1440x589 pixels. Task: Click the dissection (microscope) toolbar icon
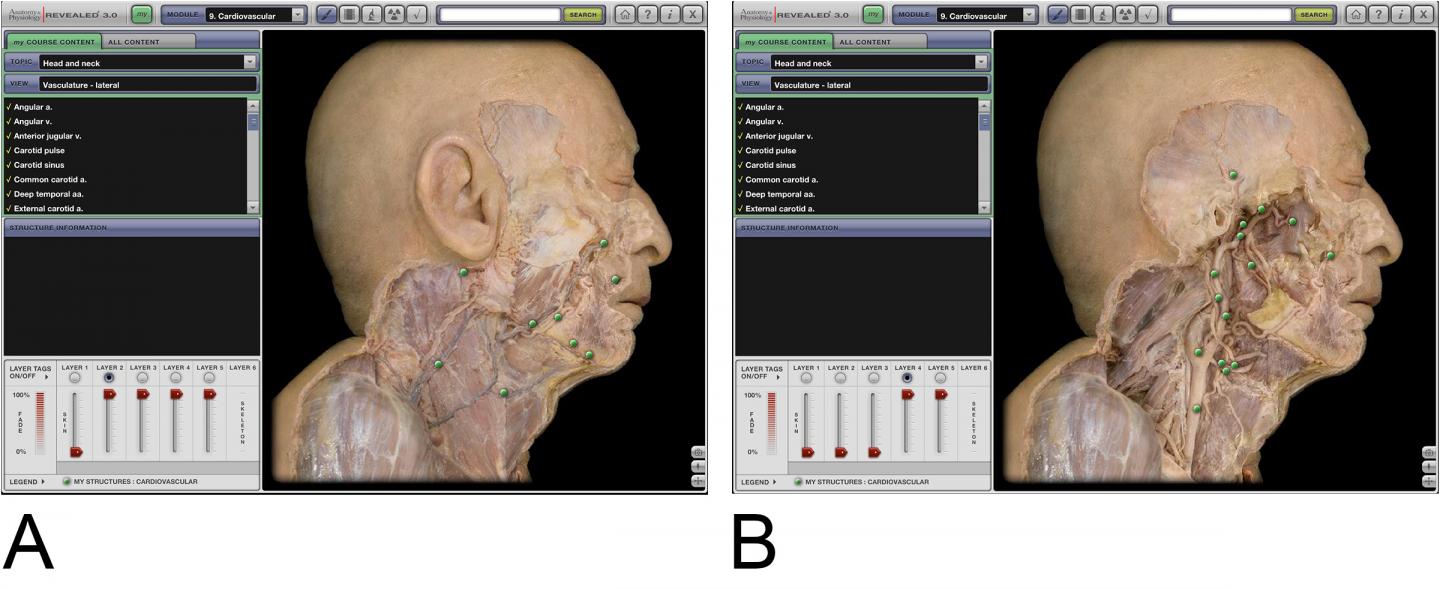pos(373,15)
